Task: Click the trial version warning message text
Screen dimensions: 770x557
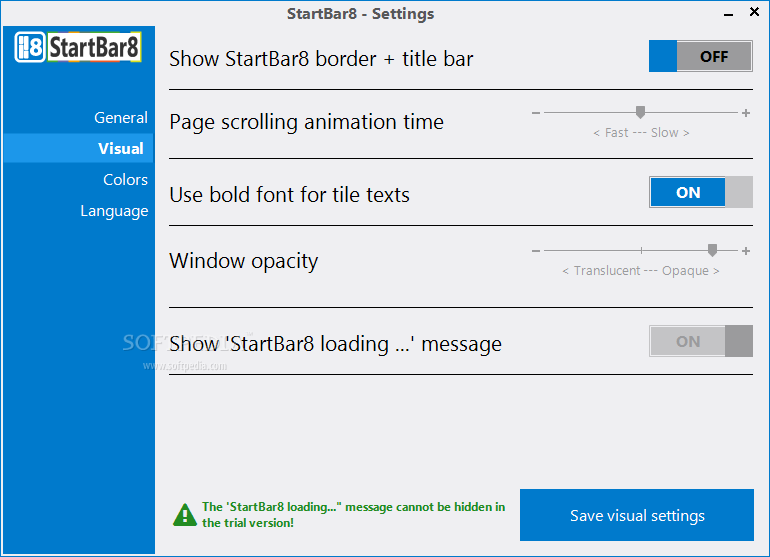Action: 353,515
